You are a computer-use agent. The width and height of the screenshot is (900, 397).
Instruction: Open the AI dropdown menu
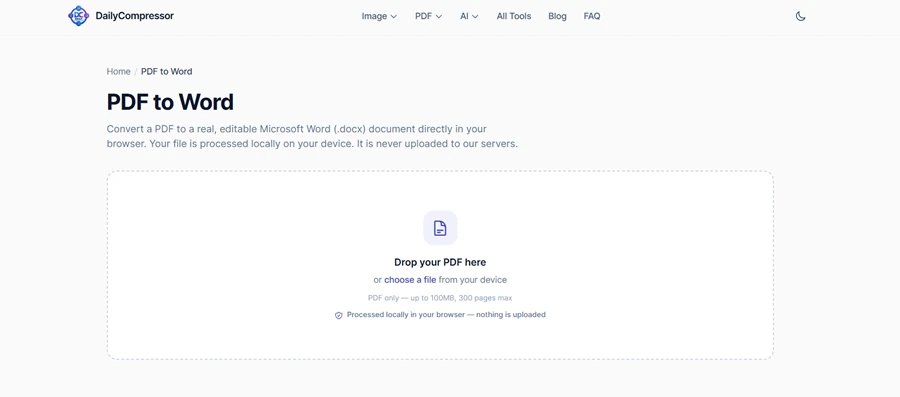click(469, 16)
